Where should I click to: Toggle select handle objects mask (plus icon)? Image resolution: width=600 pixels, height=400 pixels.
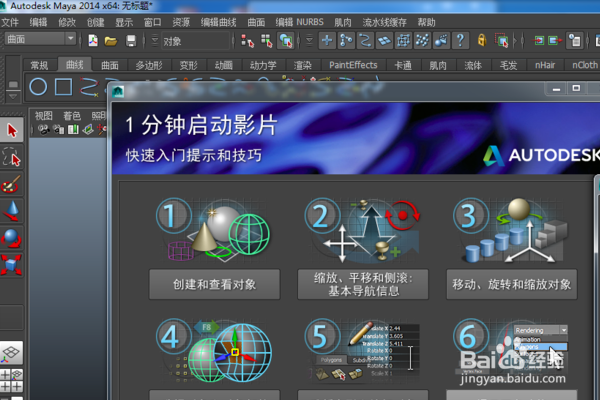(x=327, y=40)
